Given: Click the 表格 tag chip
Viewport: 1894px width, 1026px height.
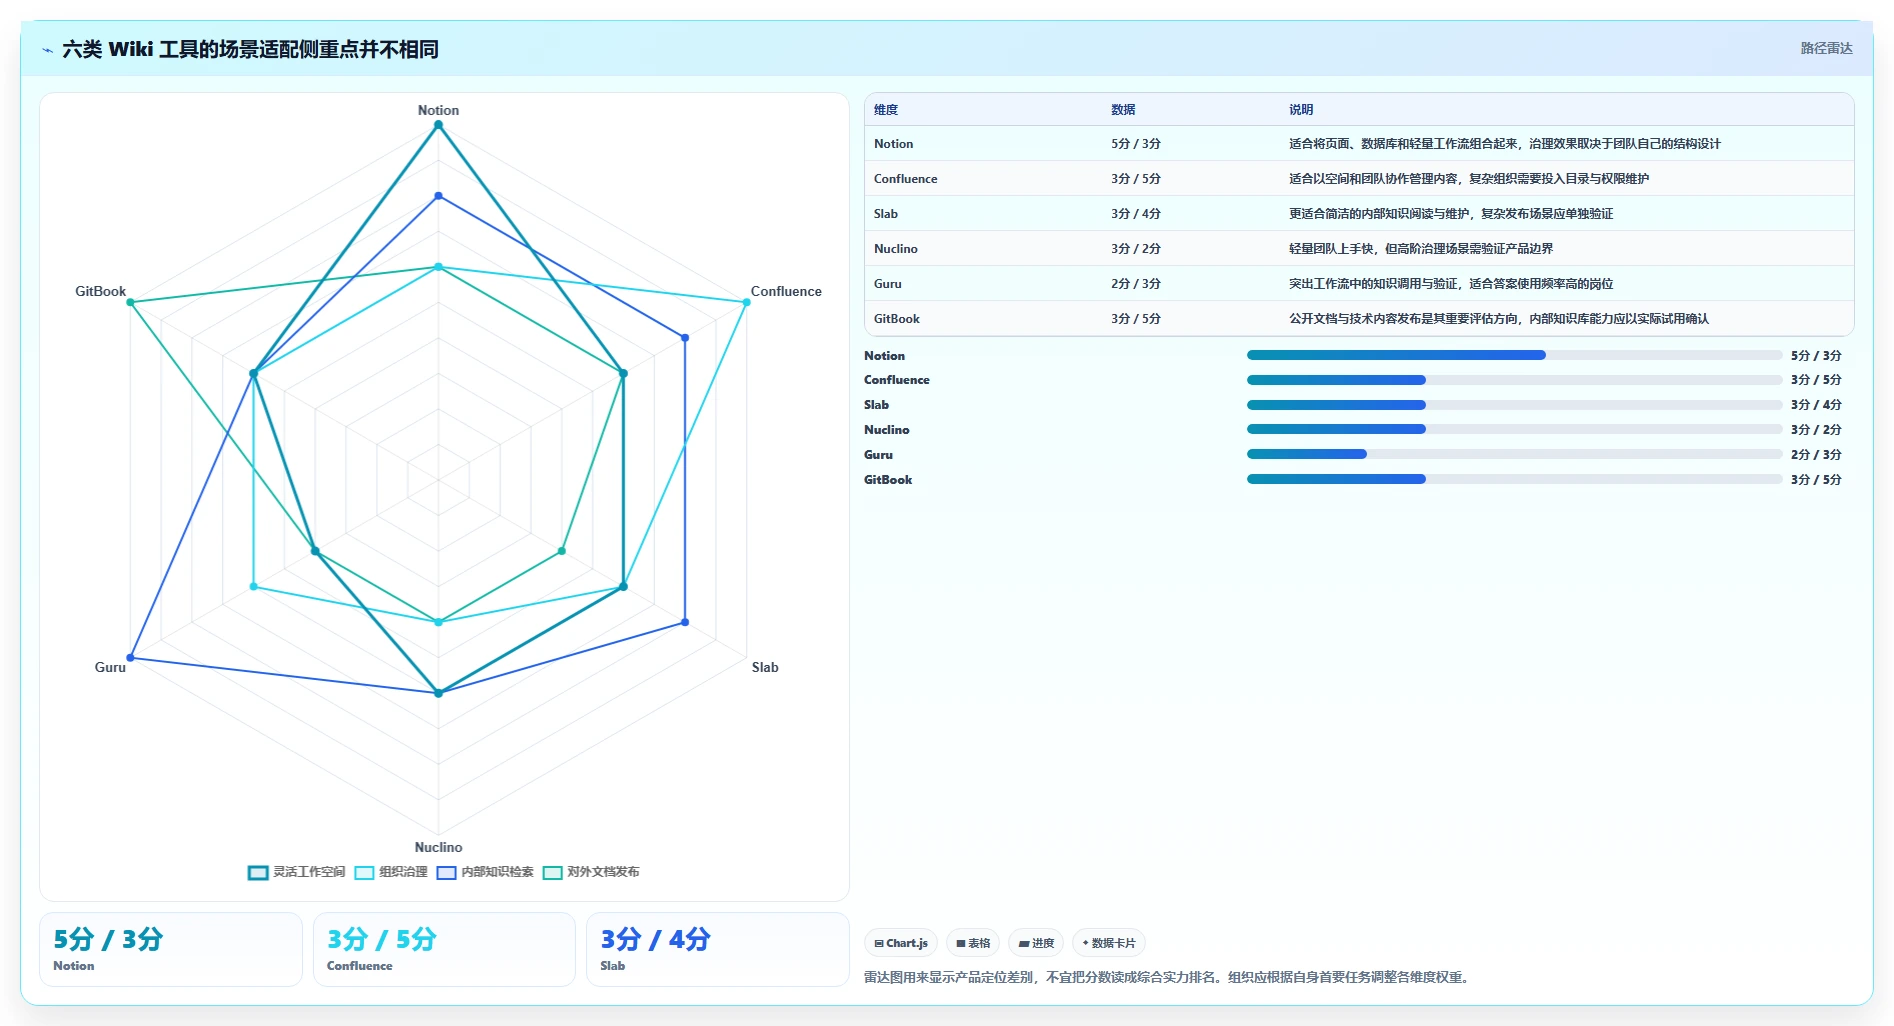Looking at the screenshot, I should [973, 943].
